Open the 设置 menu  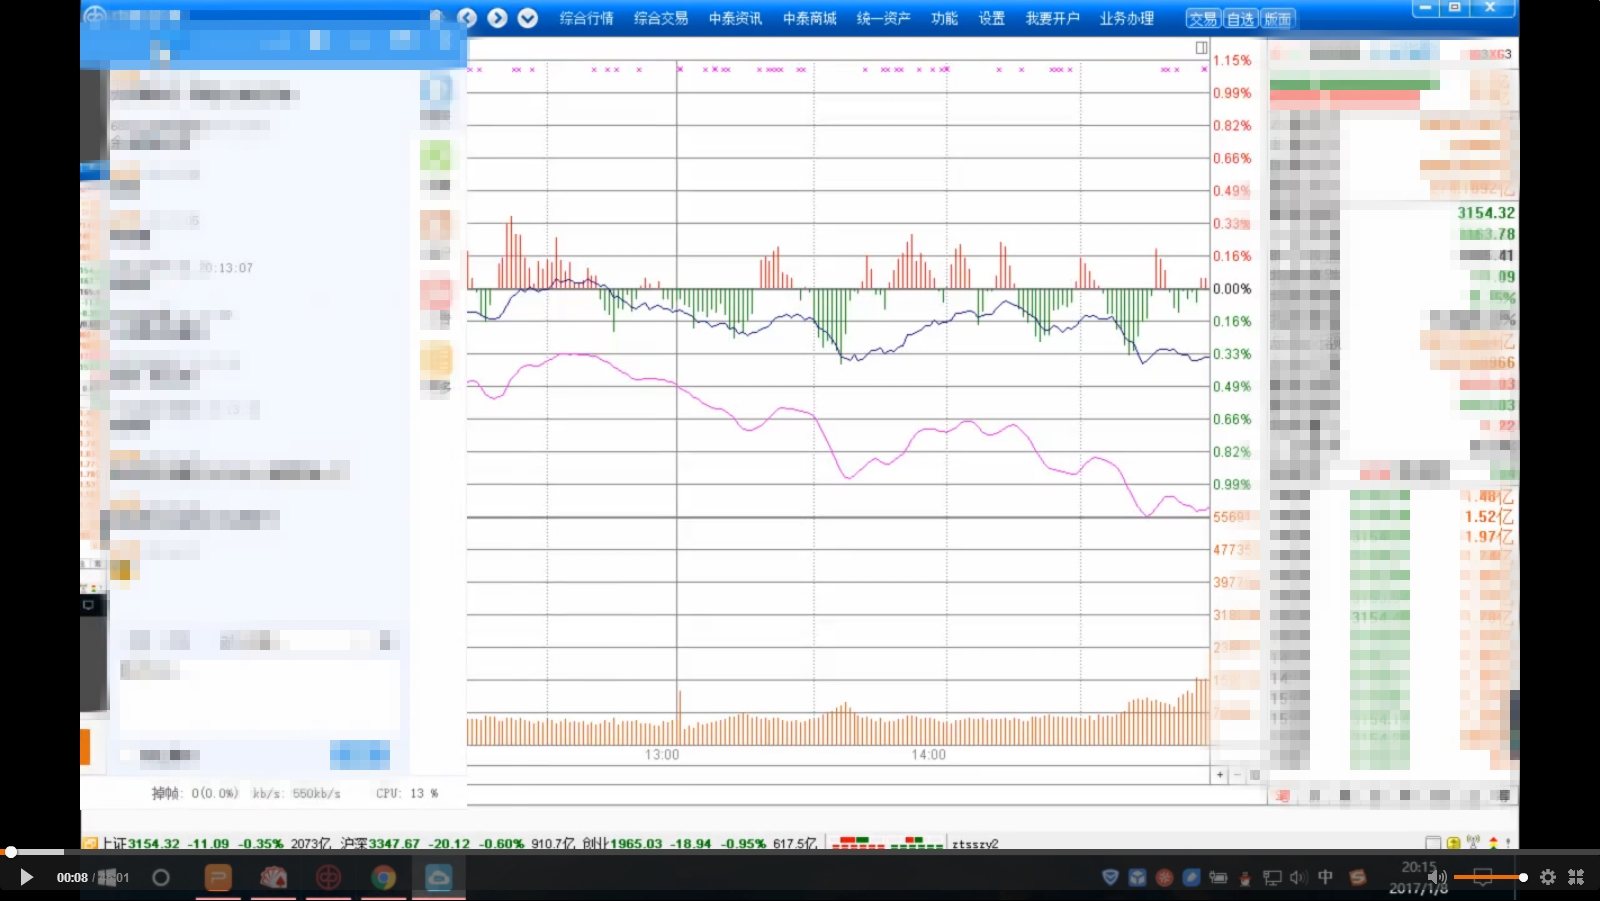[991, 18]
